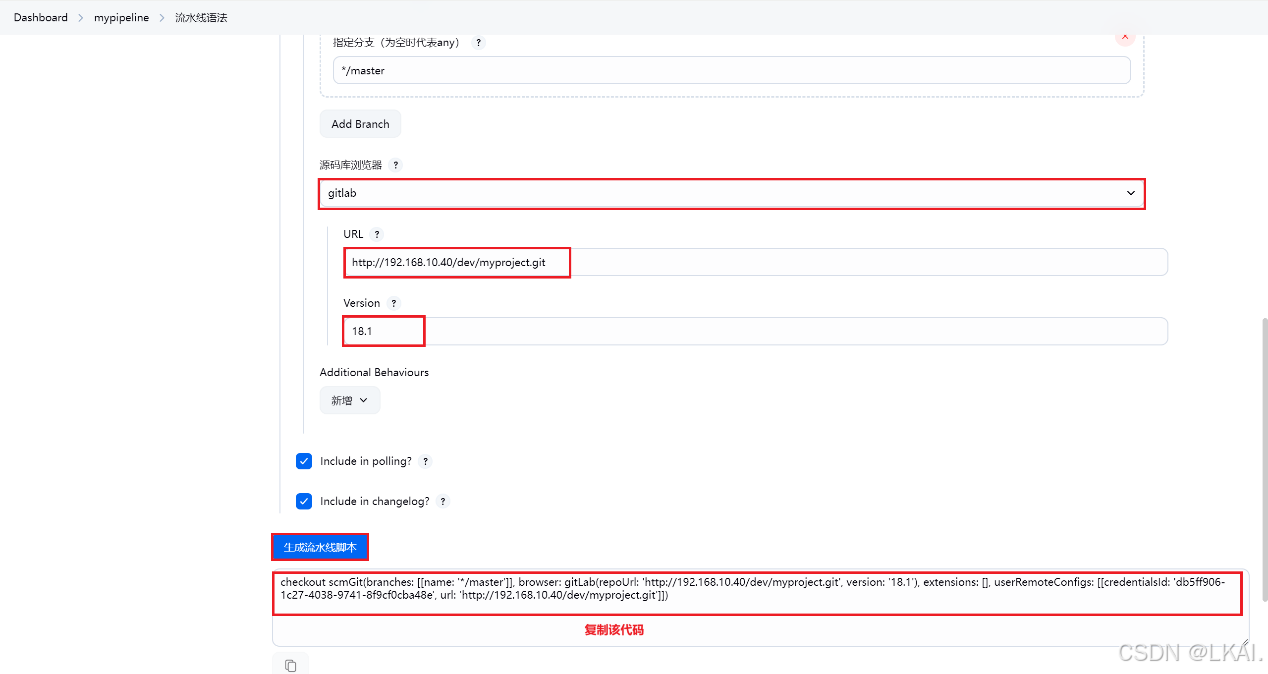The width and height of the screenshot is (1268, 674).
Task: Open help for Include in polling
Action: [425, 461]
